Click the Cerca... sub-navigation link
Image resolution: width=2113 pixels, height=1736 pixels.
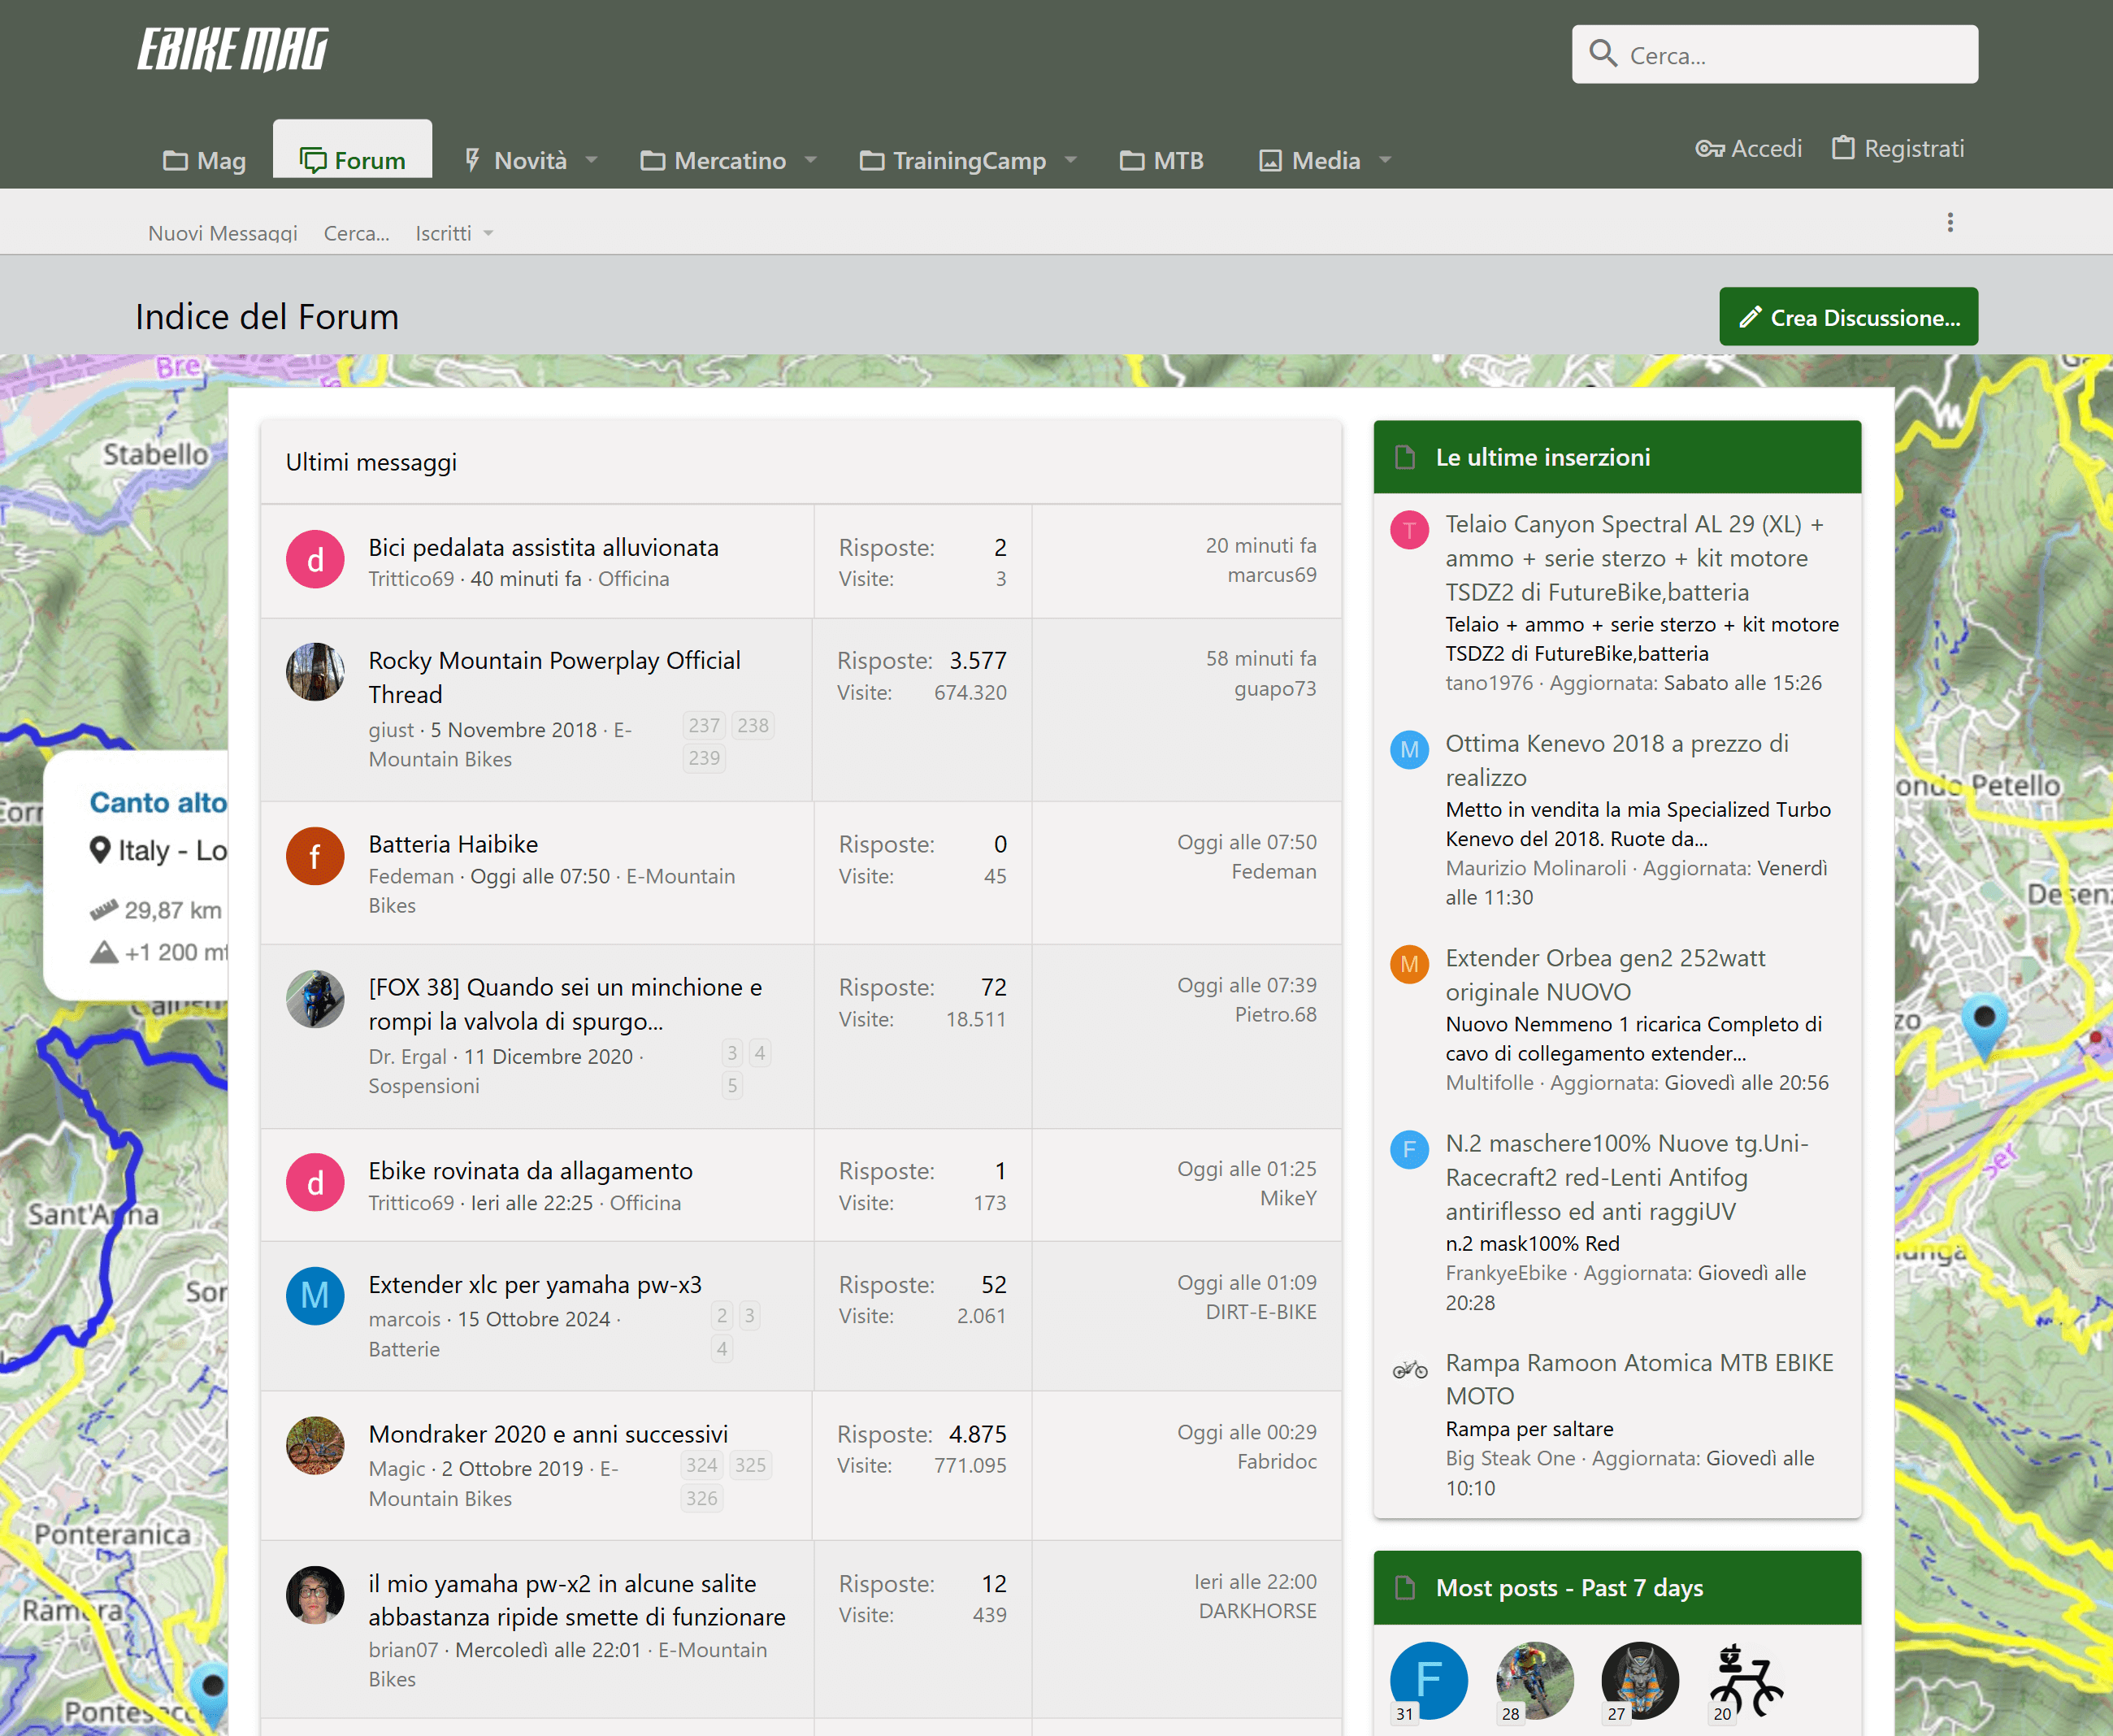[x=356, y=234]
